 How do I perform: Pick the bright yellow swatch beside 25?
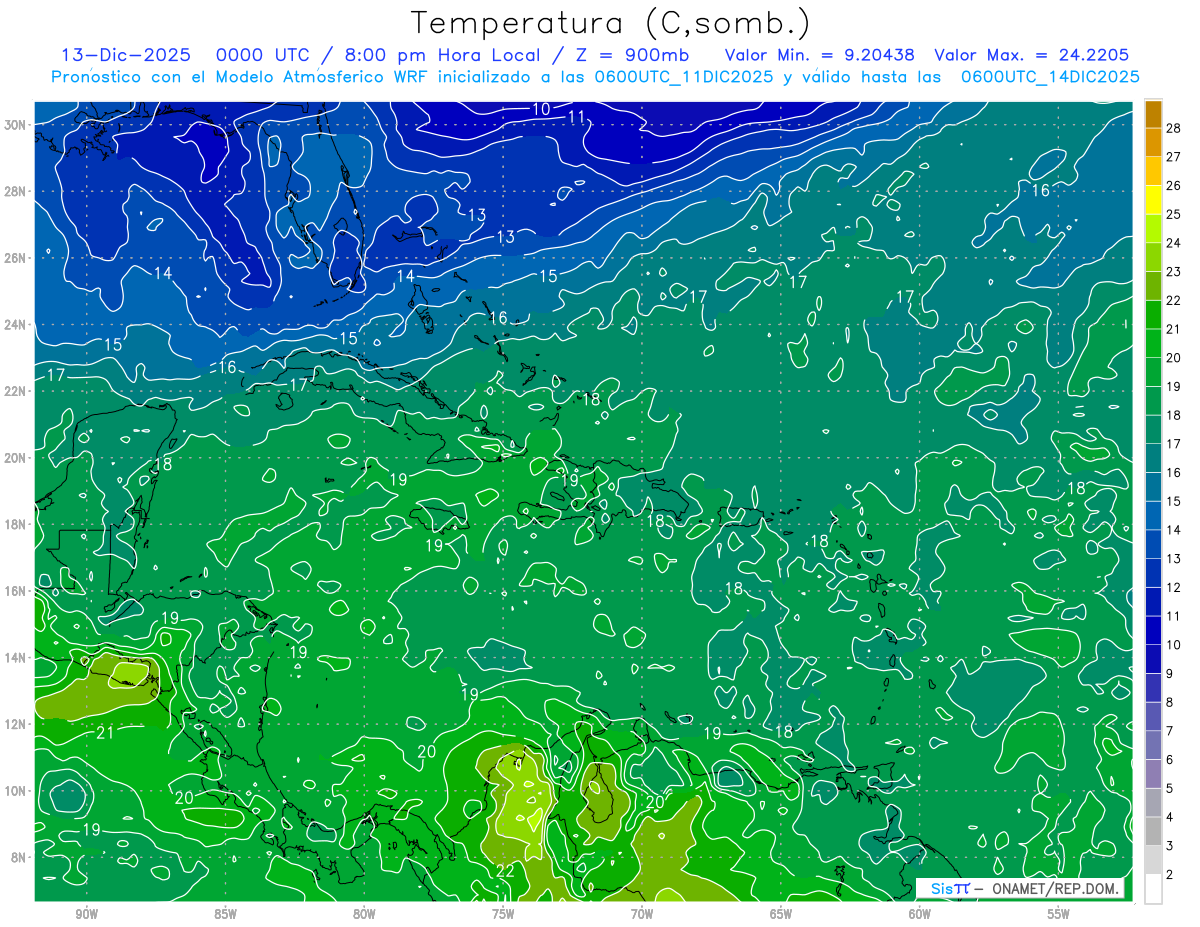coord(1153,200)
